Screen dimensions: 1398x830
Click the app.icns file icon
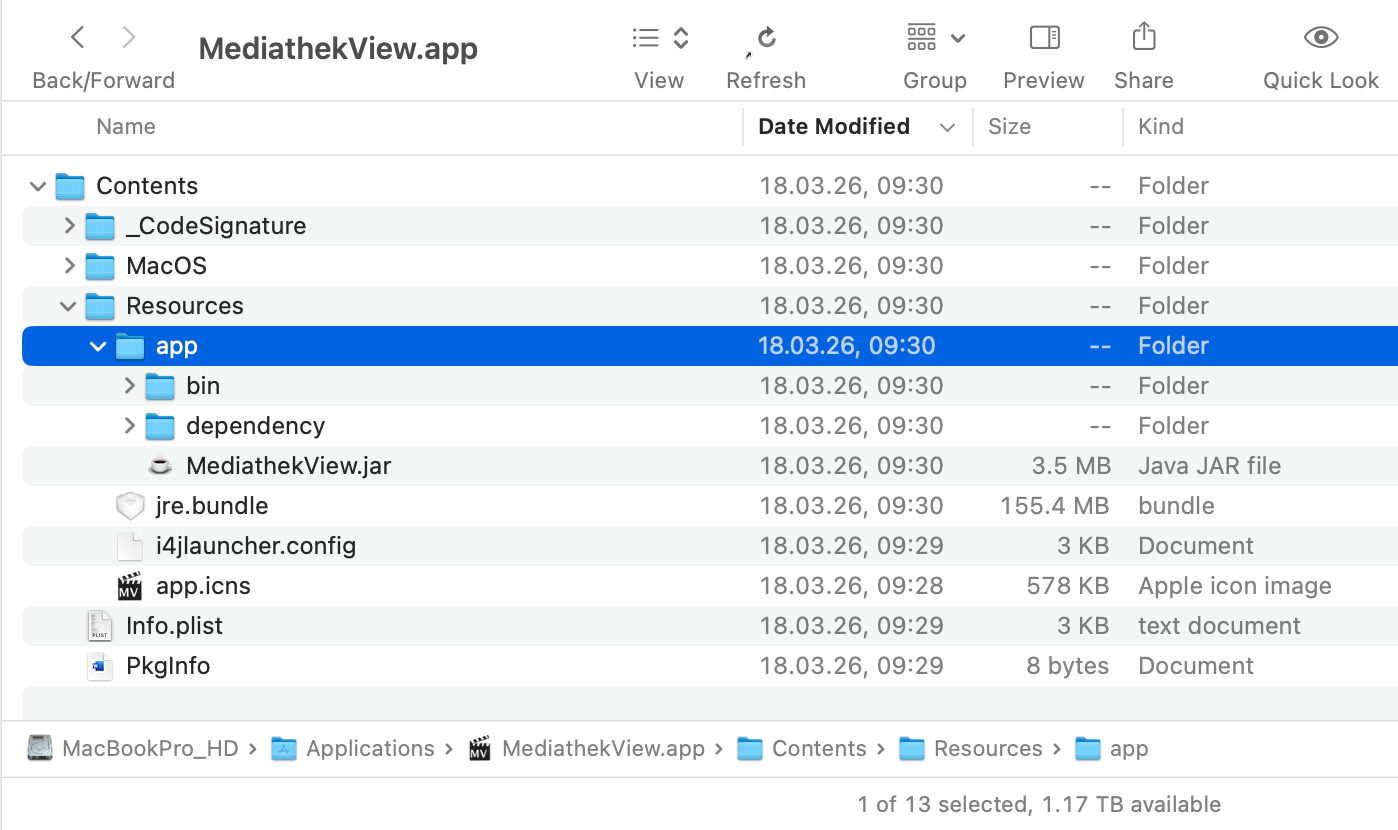tap(130, 586)
